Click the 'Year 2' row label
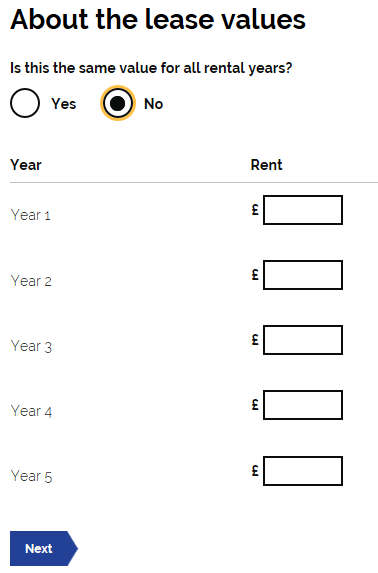 [31, 281]
